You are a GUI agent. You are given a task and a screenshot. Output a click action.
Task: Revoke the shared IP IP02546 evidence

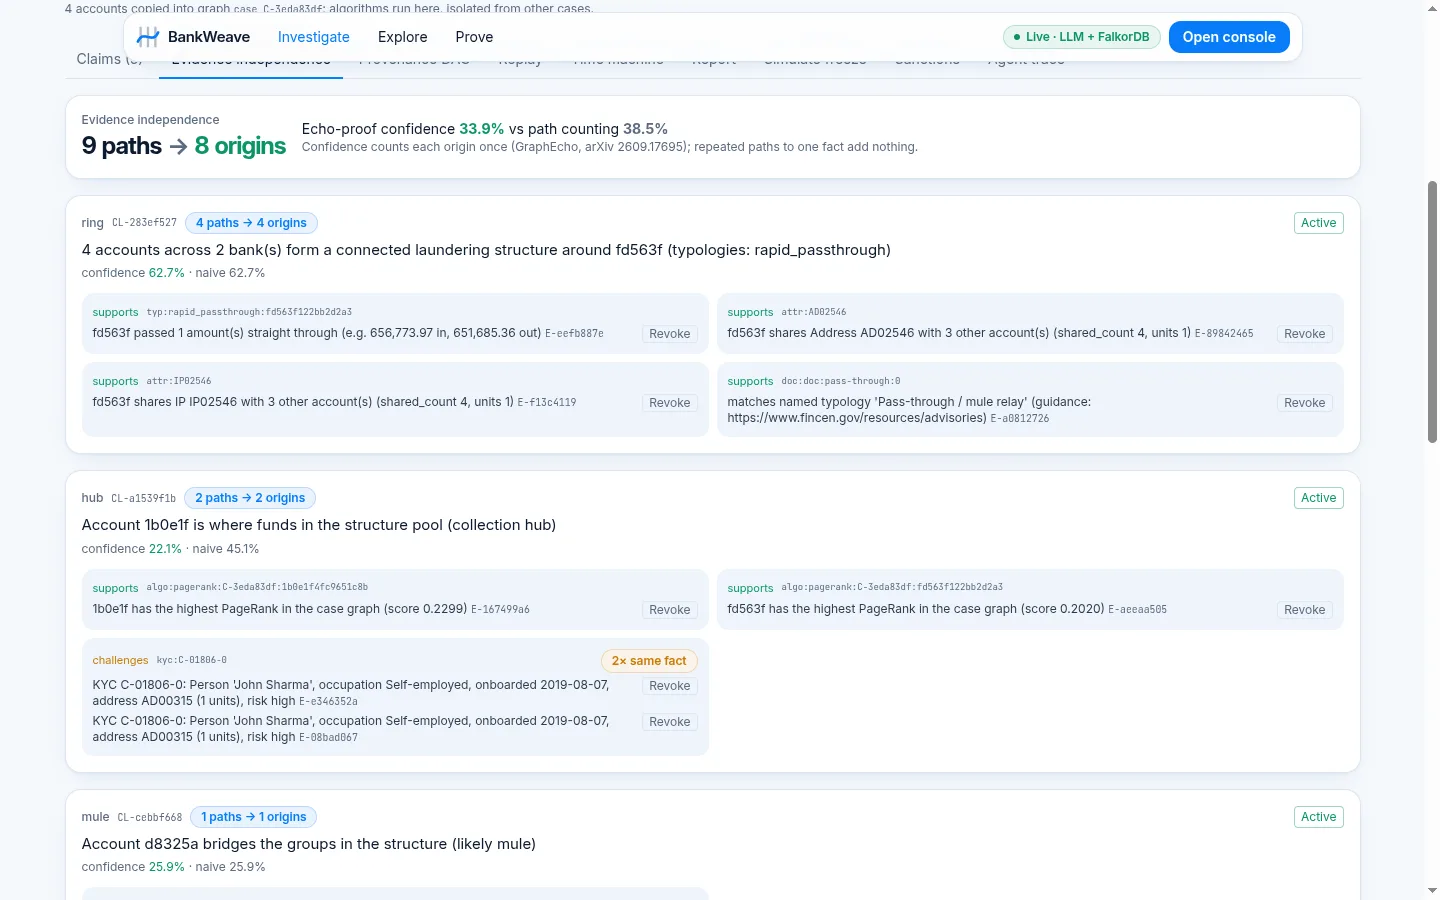click(670, 403)
